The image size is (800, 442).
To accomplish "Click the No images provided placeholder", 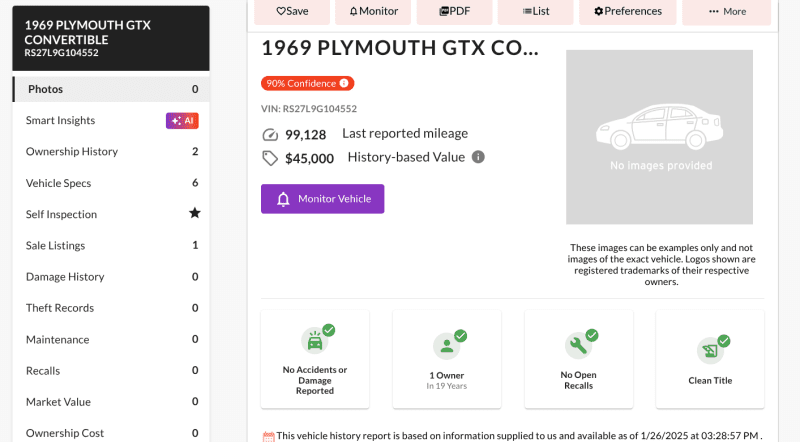I will 660,137.
